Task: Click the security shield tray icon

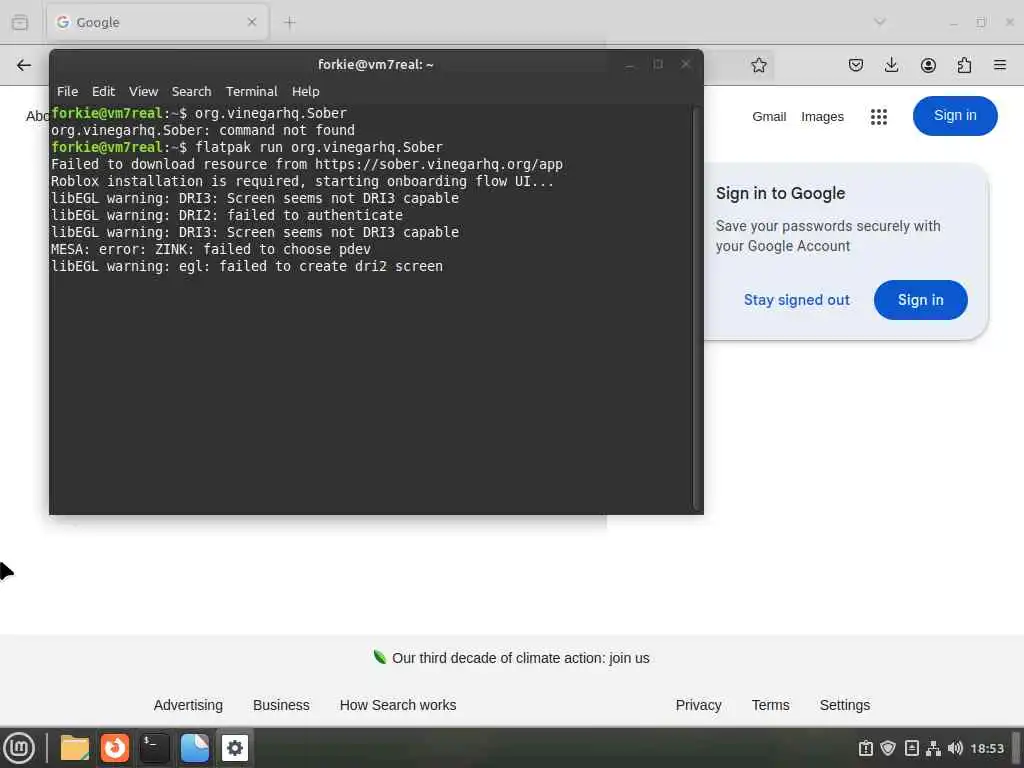Action: coord(888,748)
